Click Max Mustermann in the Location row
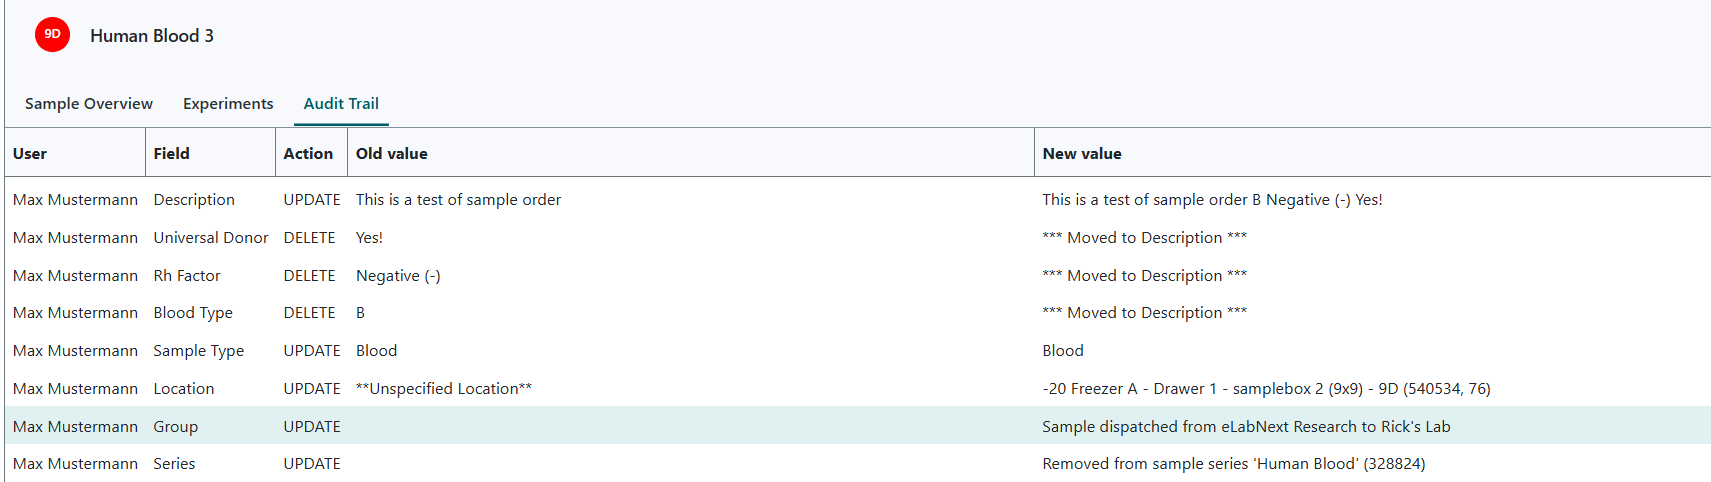Image resolution: width=1711 pixels, height=482 pixels. click(x=75, y=389)
